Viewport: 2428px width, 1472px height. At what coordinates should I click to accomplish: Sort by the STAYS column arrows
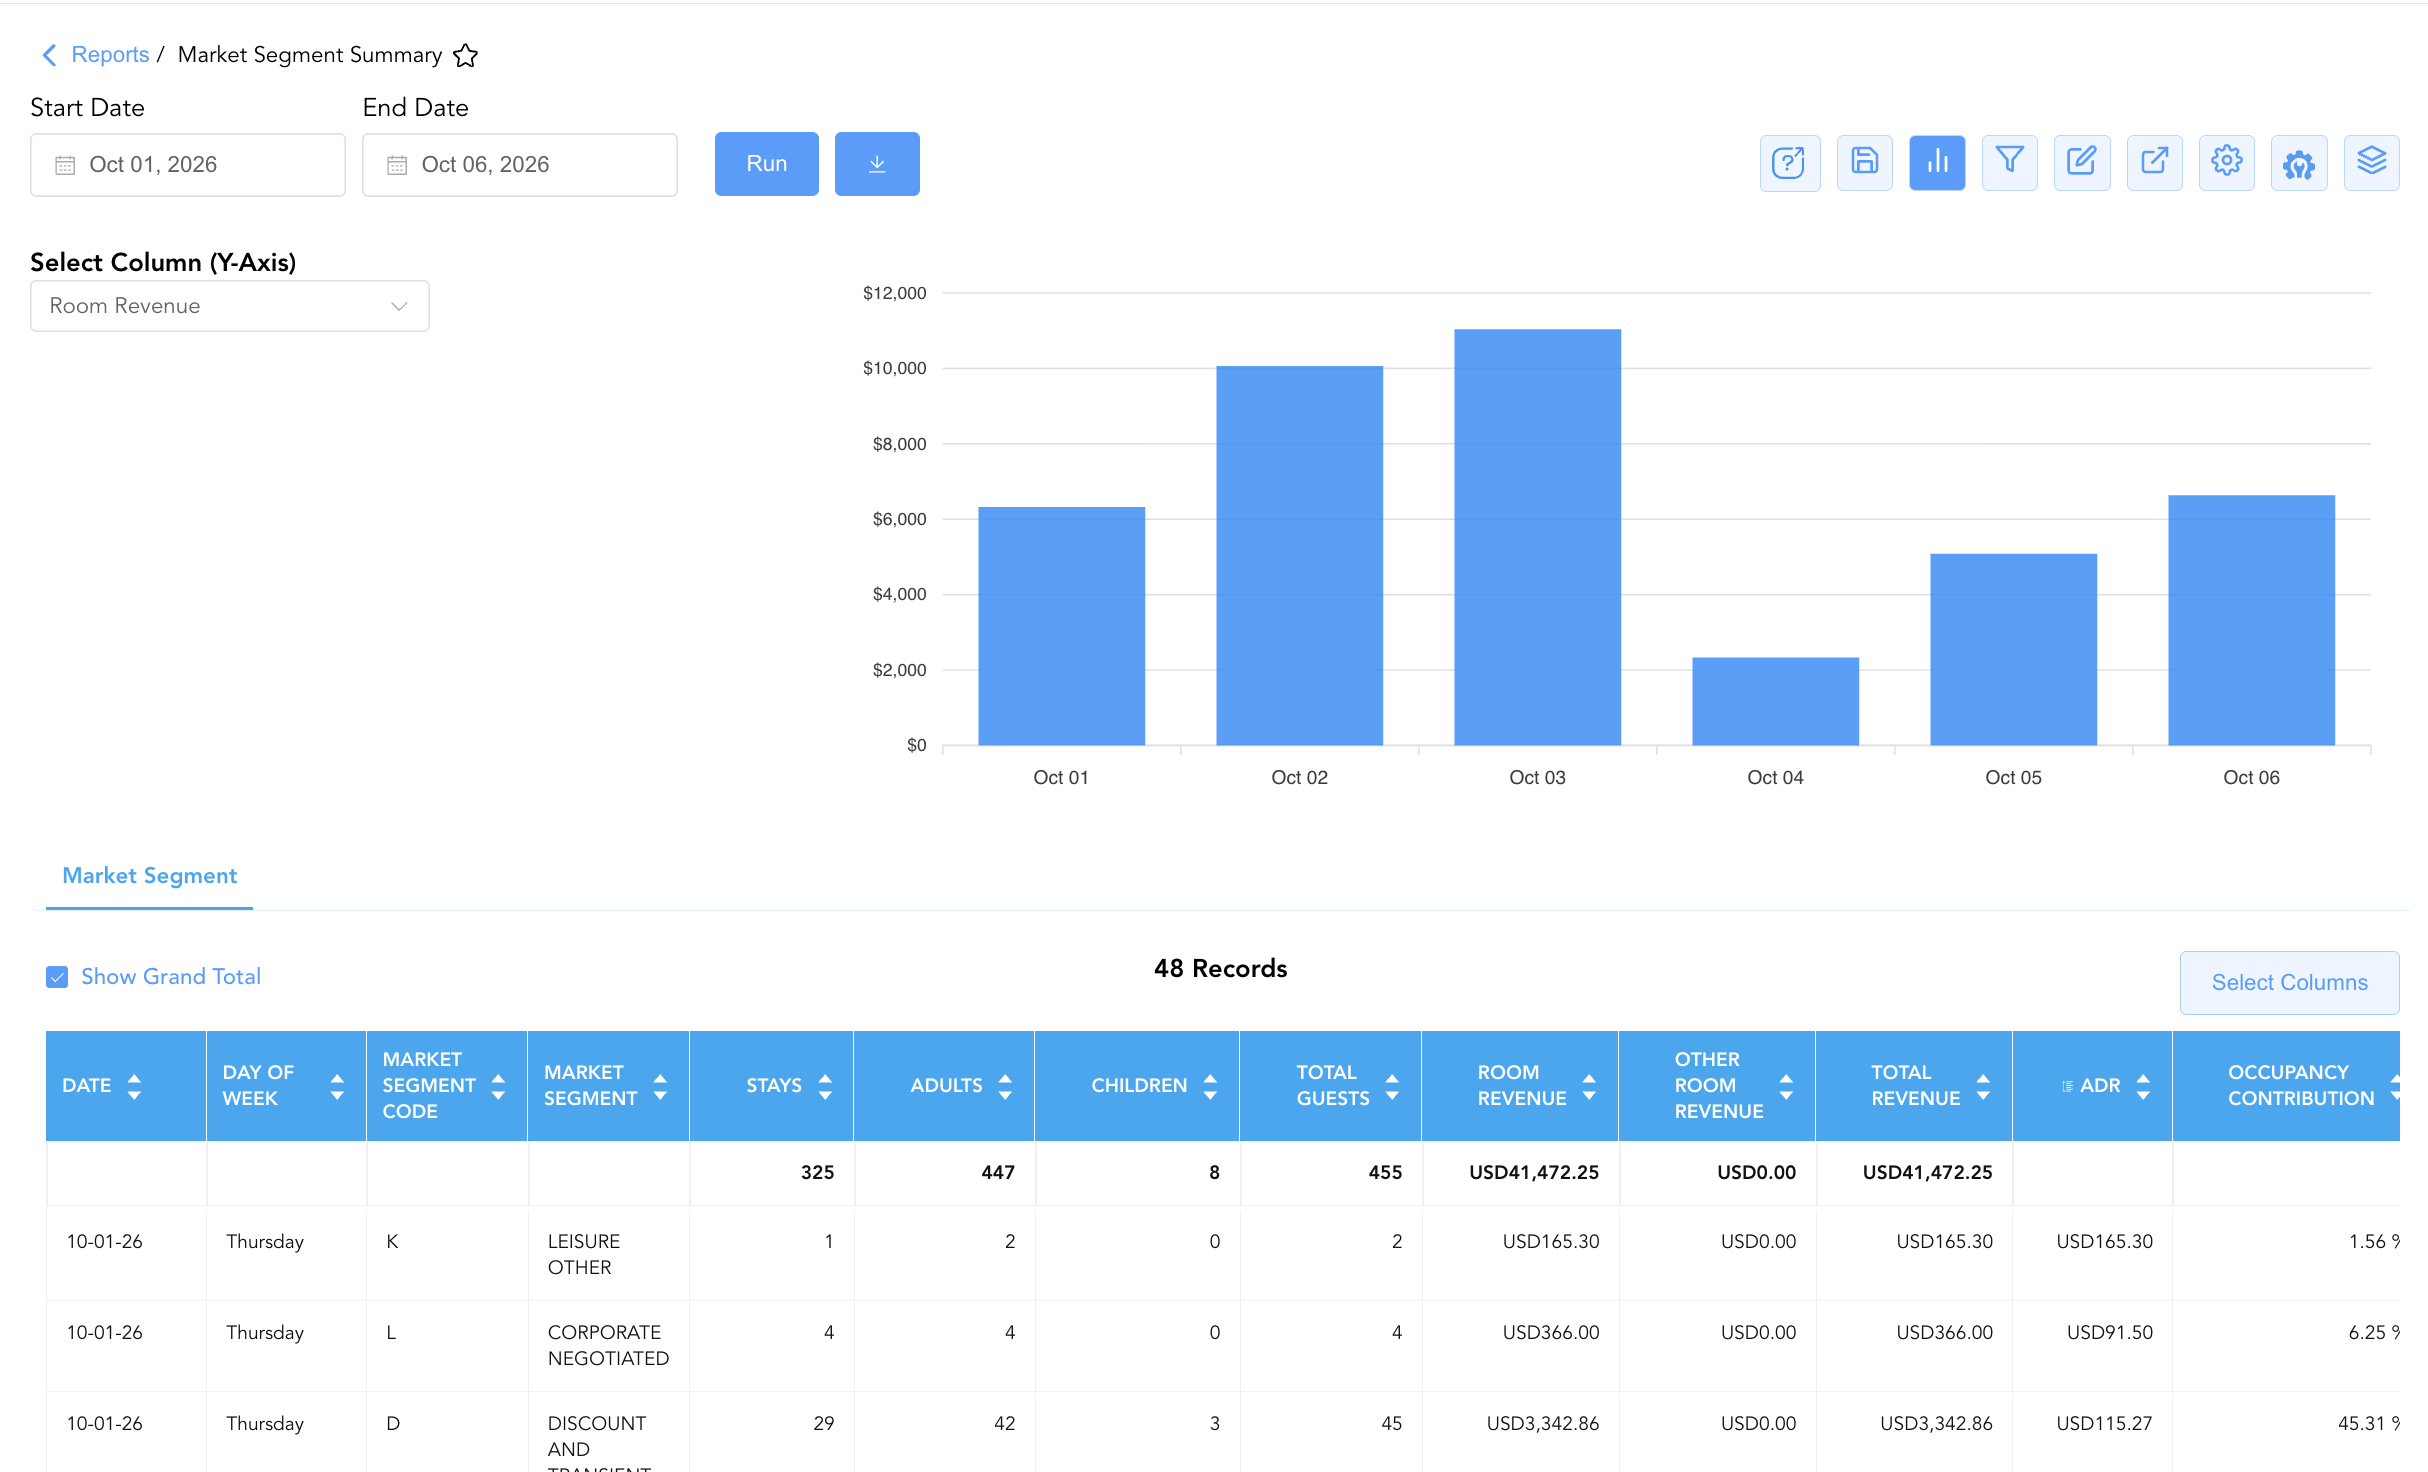tap(825, 1086)
